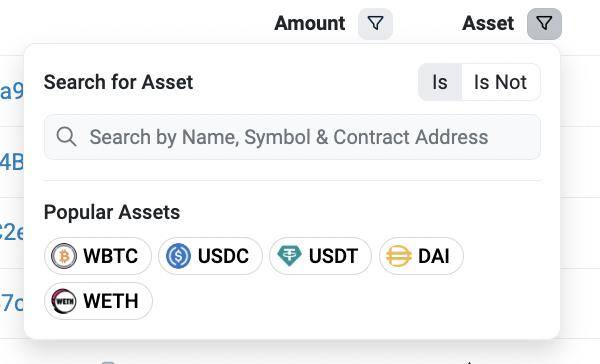Open the truncated link ending in a9

11,91
